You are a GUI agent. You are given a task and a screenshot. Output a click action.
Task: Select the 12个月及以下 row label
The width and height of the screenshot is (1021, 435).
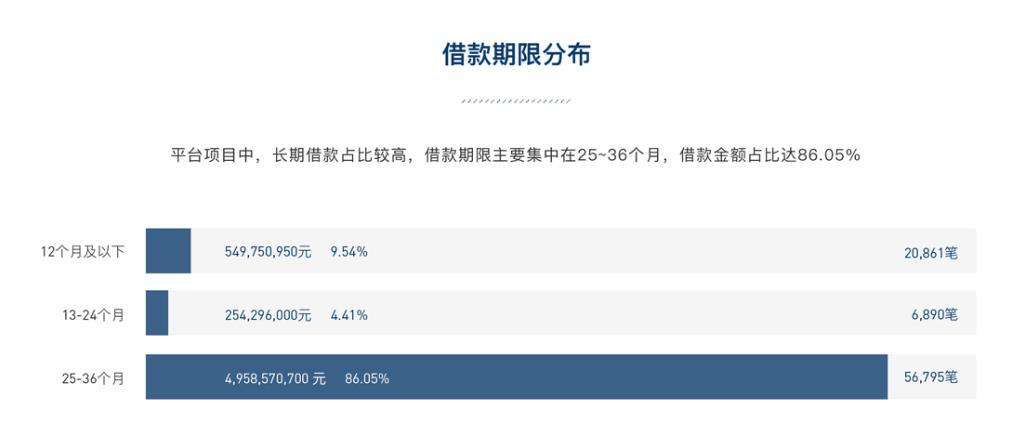click(x=83, y=251)
